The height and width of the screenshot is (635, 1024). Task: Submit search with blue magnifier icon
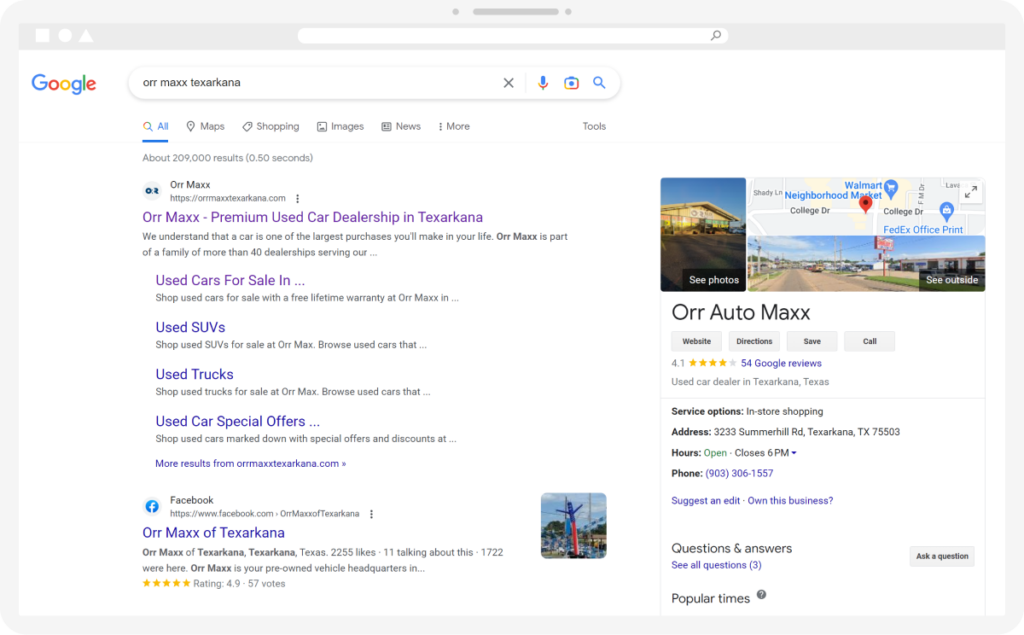599,82
